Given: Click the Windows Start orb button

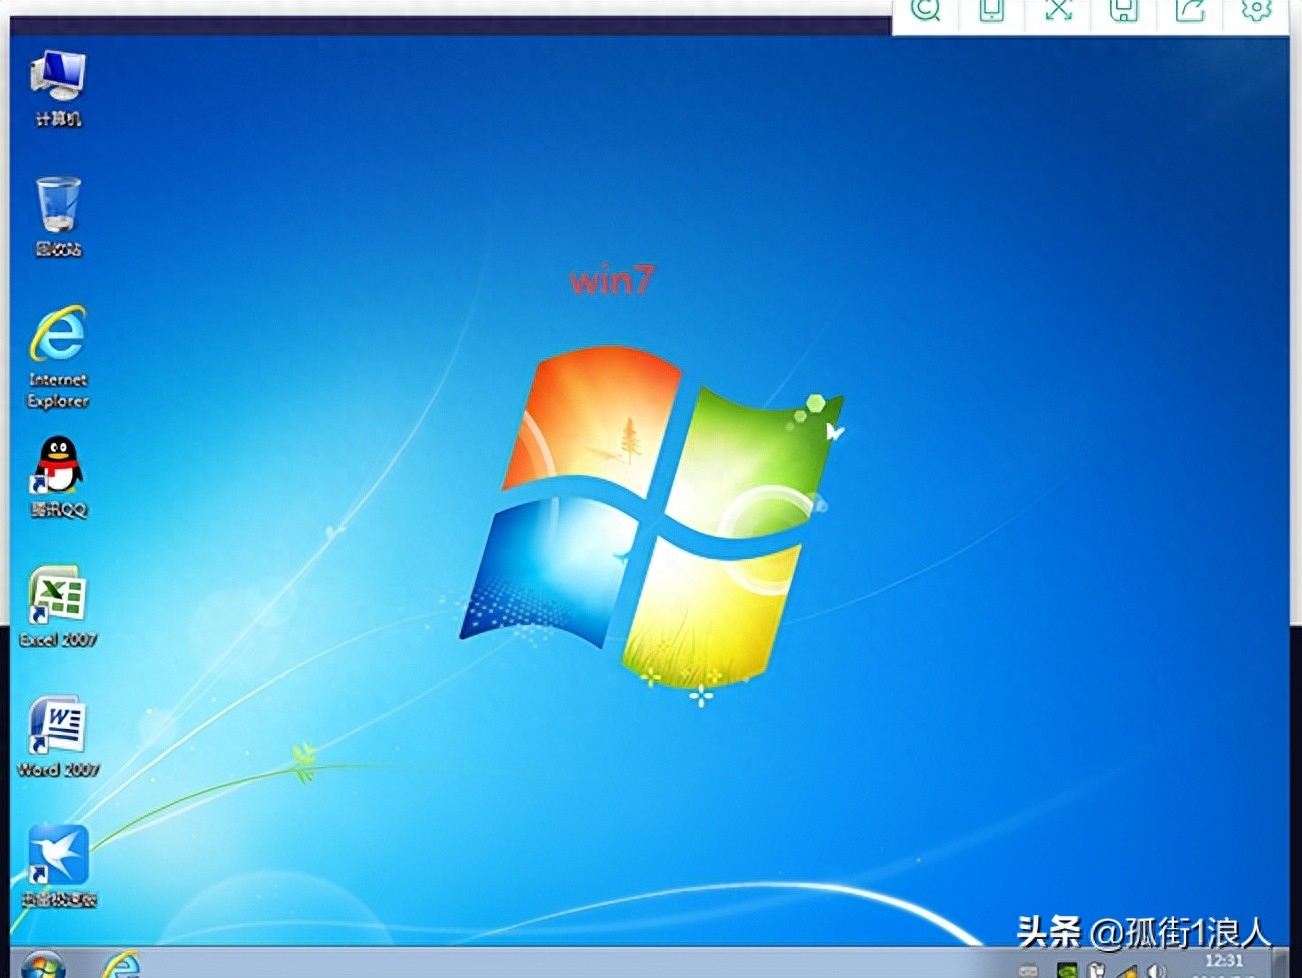Looking at the screenshot, I should pos(42,966).
